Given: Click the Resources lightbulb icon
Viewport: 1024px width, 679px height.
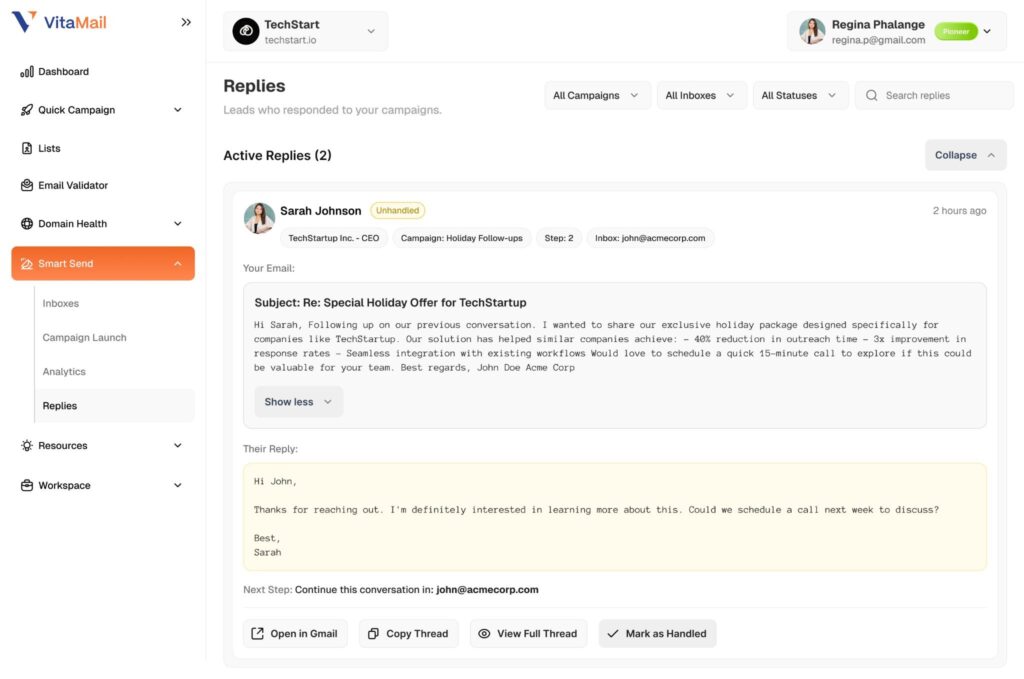Looking at the screenshot, I should [27, 445].
